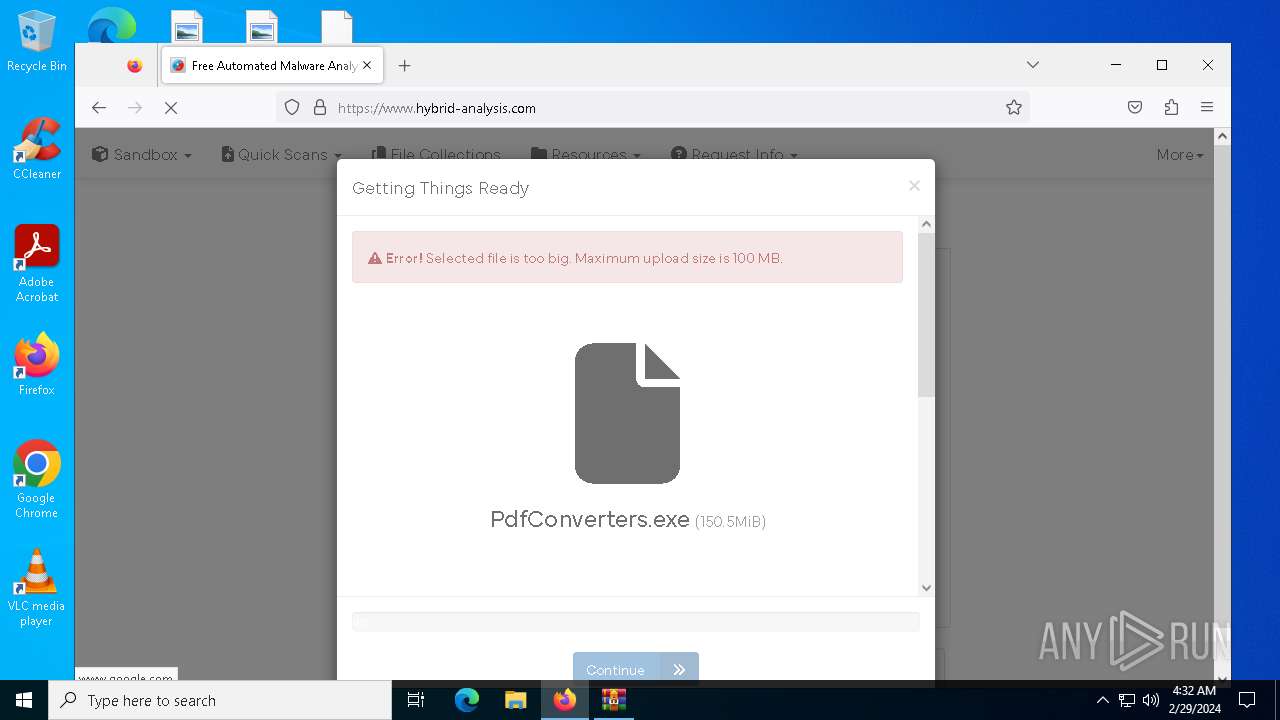The width and height of the screenshot is (1280, 720).
Task: Open the Save to Pocket button
Action: 1135,107
